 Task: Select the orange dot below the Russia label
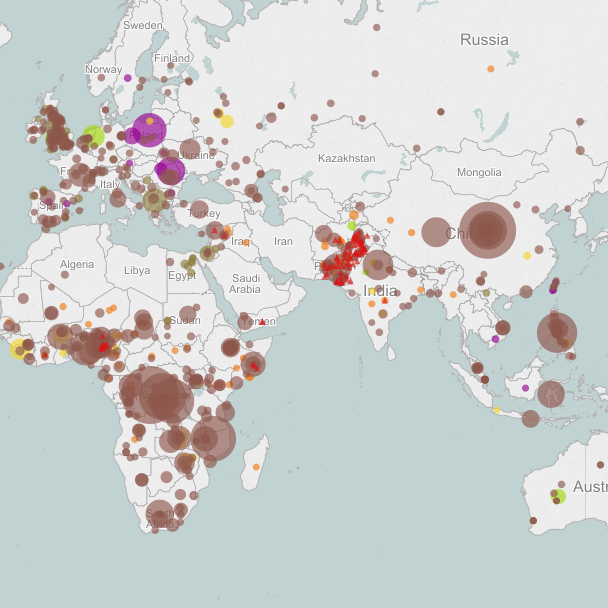tap(491, 69)
